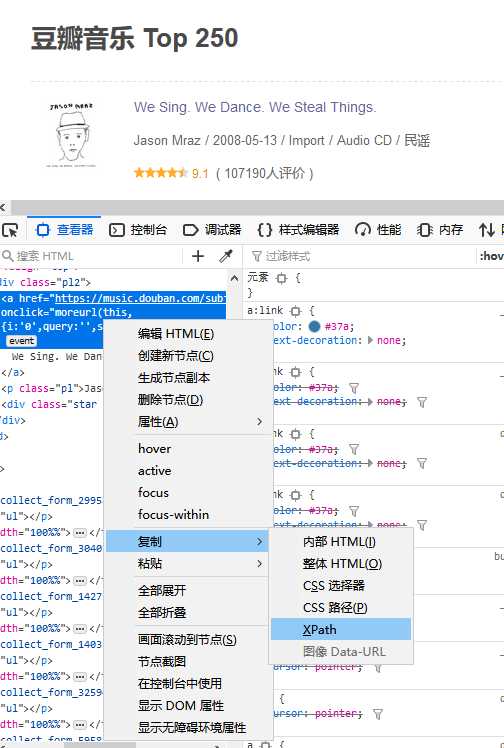
Task: Activate the element picker icon
Action: click(10, 230)
